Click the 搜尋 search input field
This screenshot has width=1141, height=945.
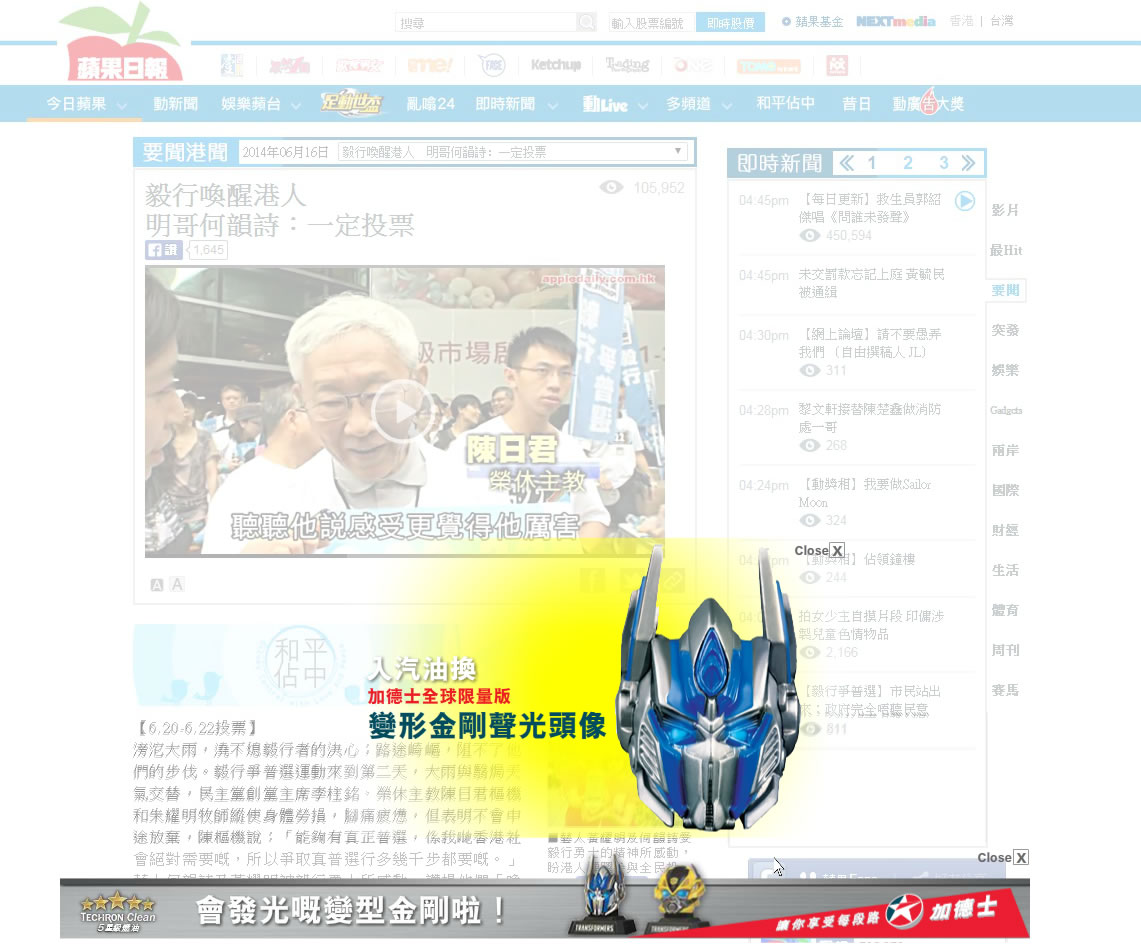(487, 23)
